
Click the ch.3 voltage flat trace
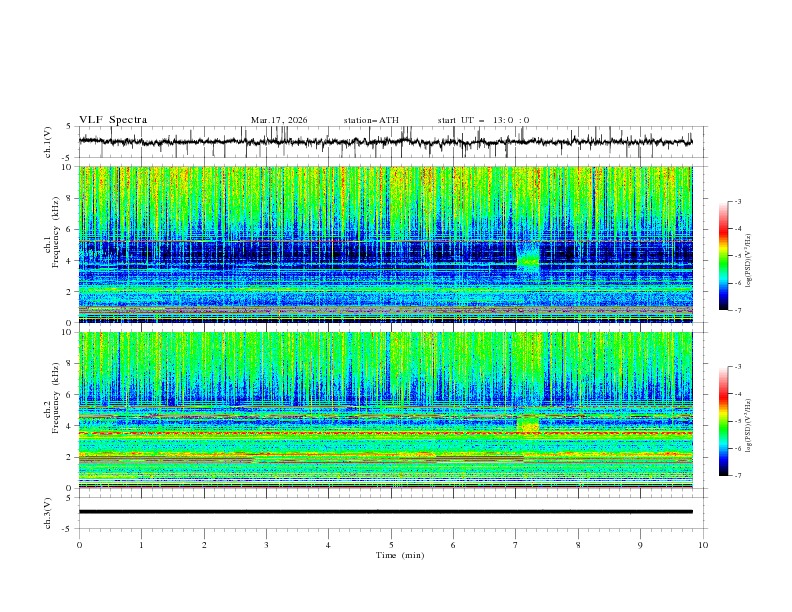[x=386, y=512]
